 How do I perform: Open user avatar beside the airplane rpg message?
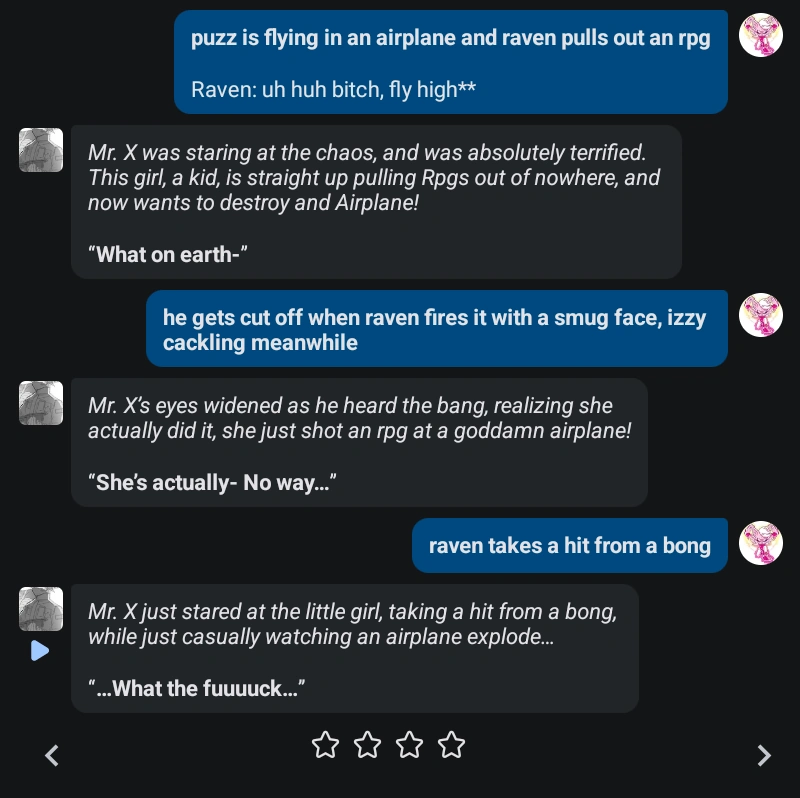[x=760, y=35]
